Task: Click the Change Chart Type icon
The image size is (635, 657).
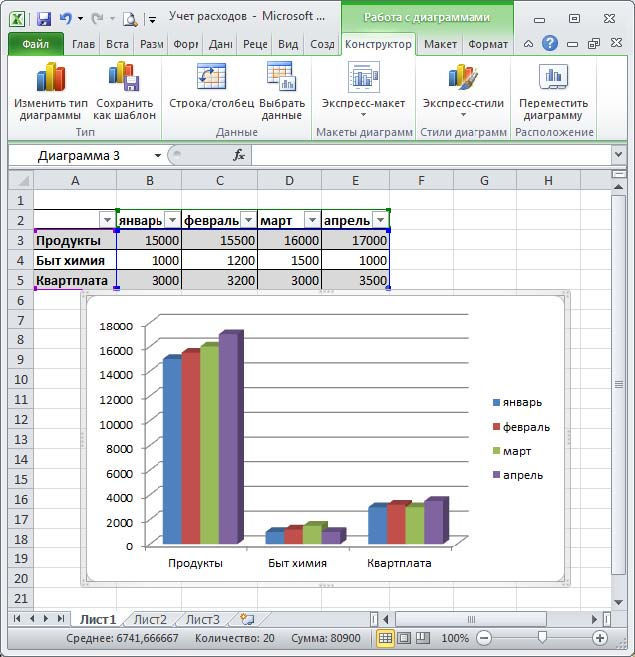Action: point(50,77)
